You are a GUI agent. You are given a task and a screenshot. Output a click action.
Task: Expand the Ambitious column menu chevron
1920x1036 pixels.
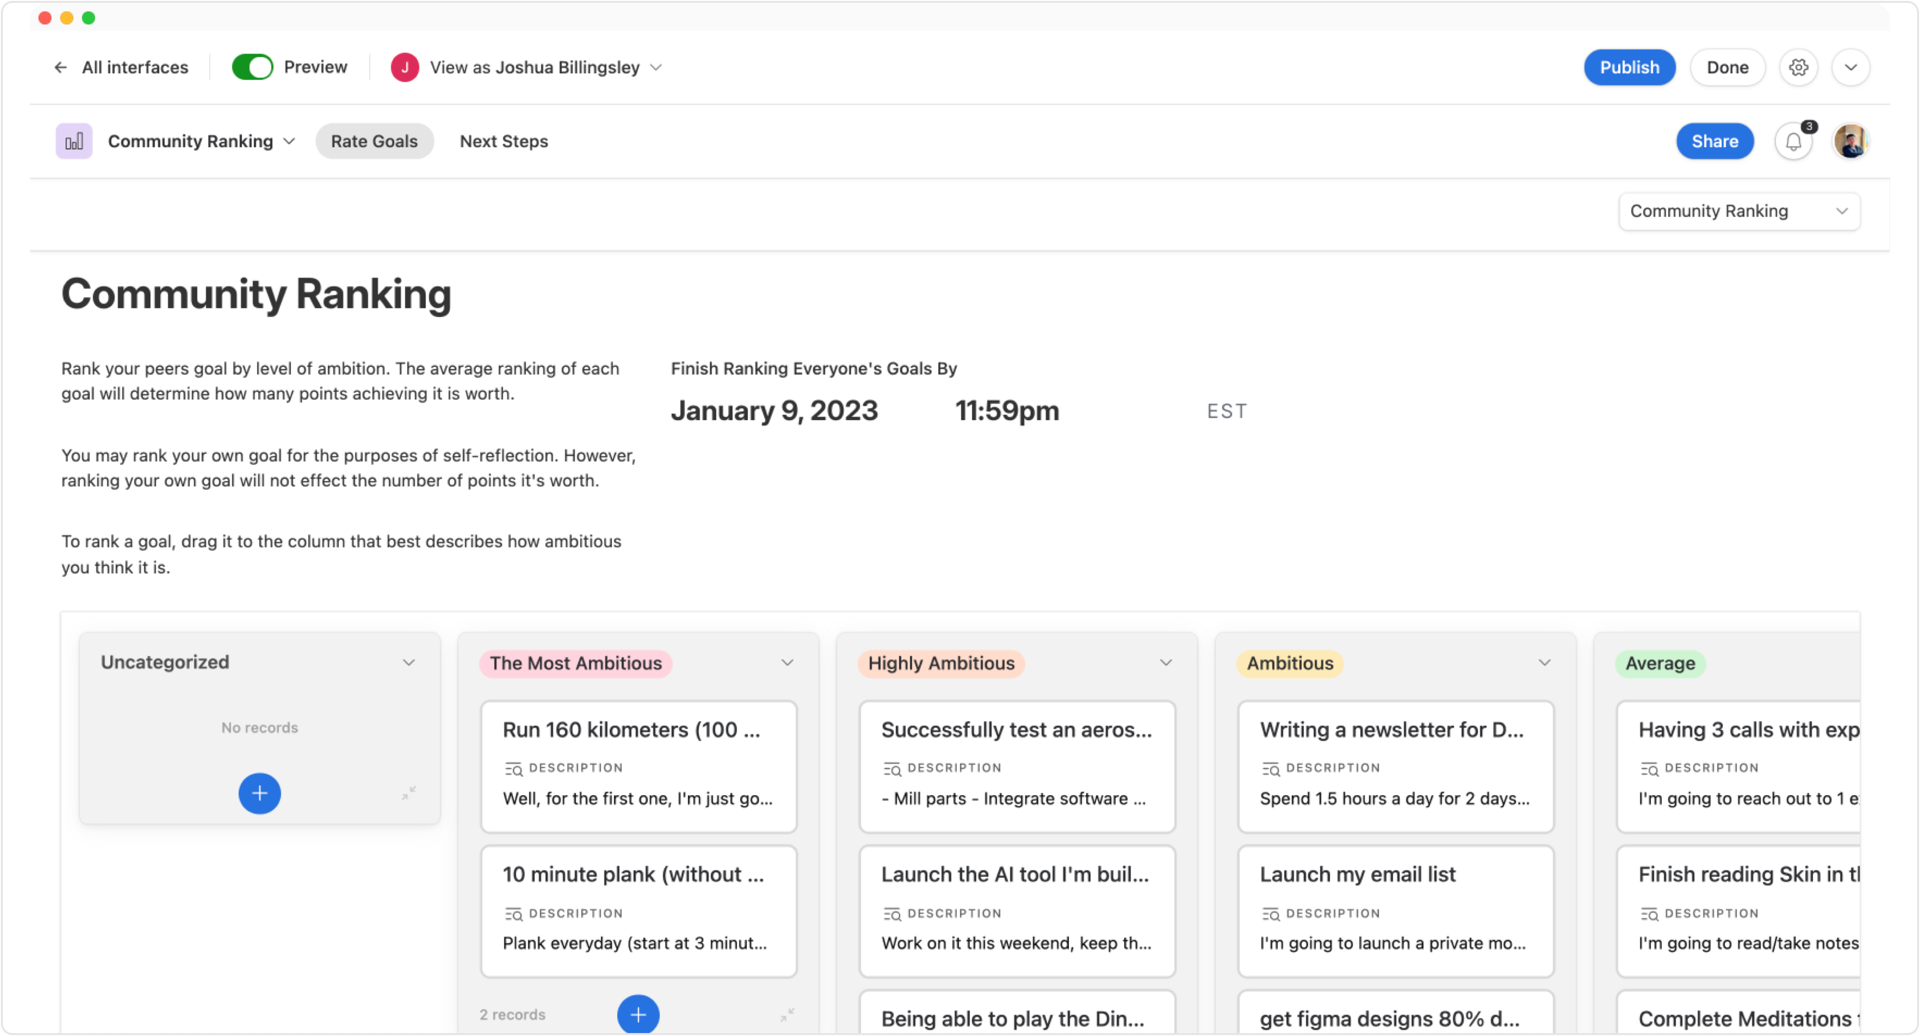tap(1544, 663)
